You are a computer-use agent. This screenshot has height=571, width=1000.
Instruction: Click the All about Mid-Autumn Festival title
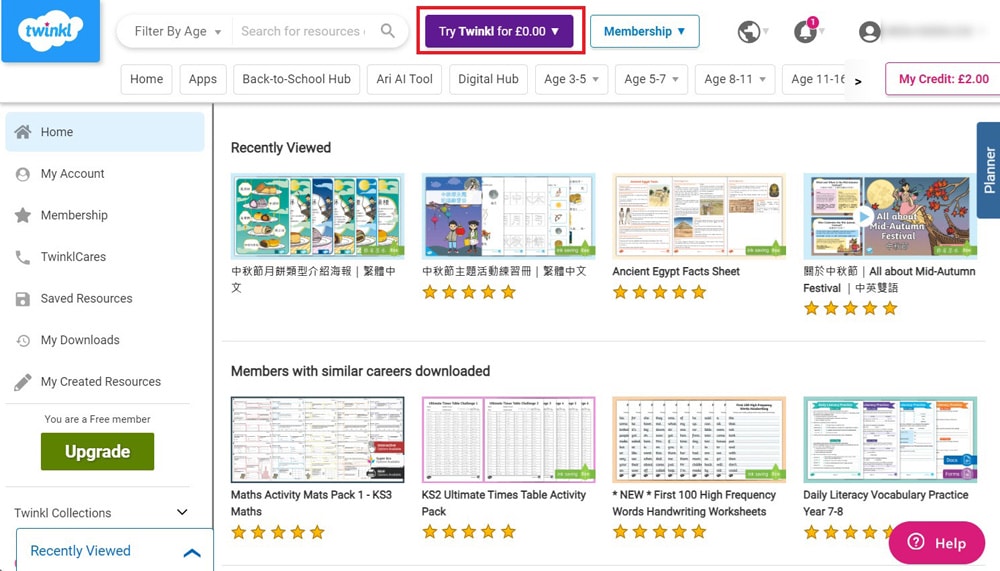[889, 279]
